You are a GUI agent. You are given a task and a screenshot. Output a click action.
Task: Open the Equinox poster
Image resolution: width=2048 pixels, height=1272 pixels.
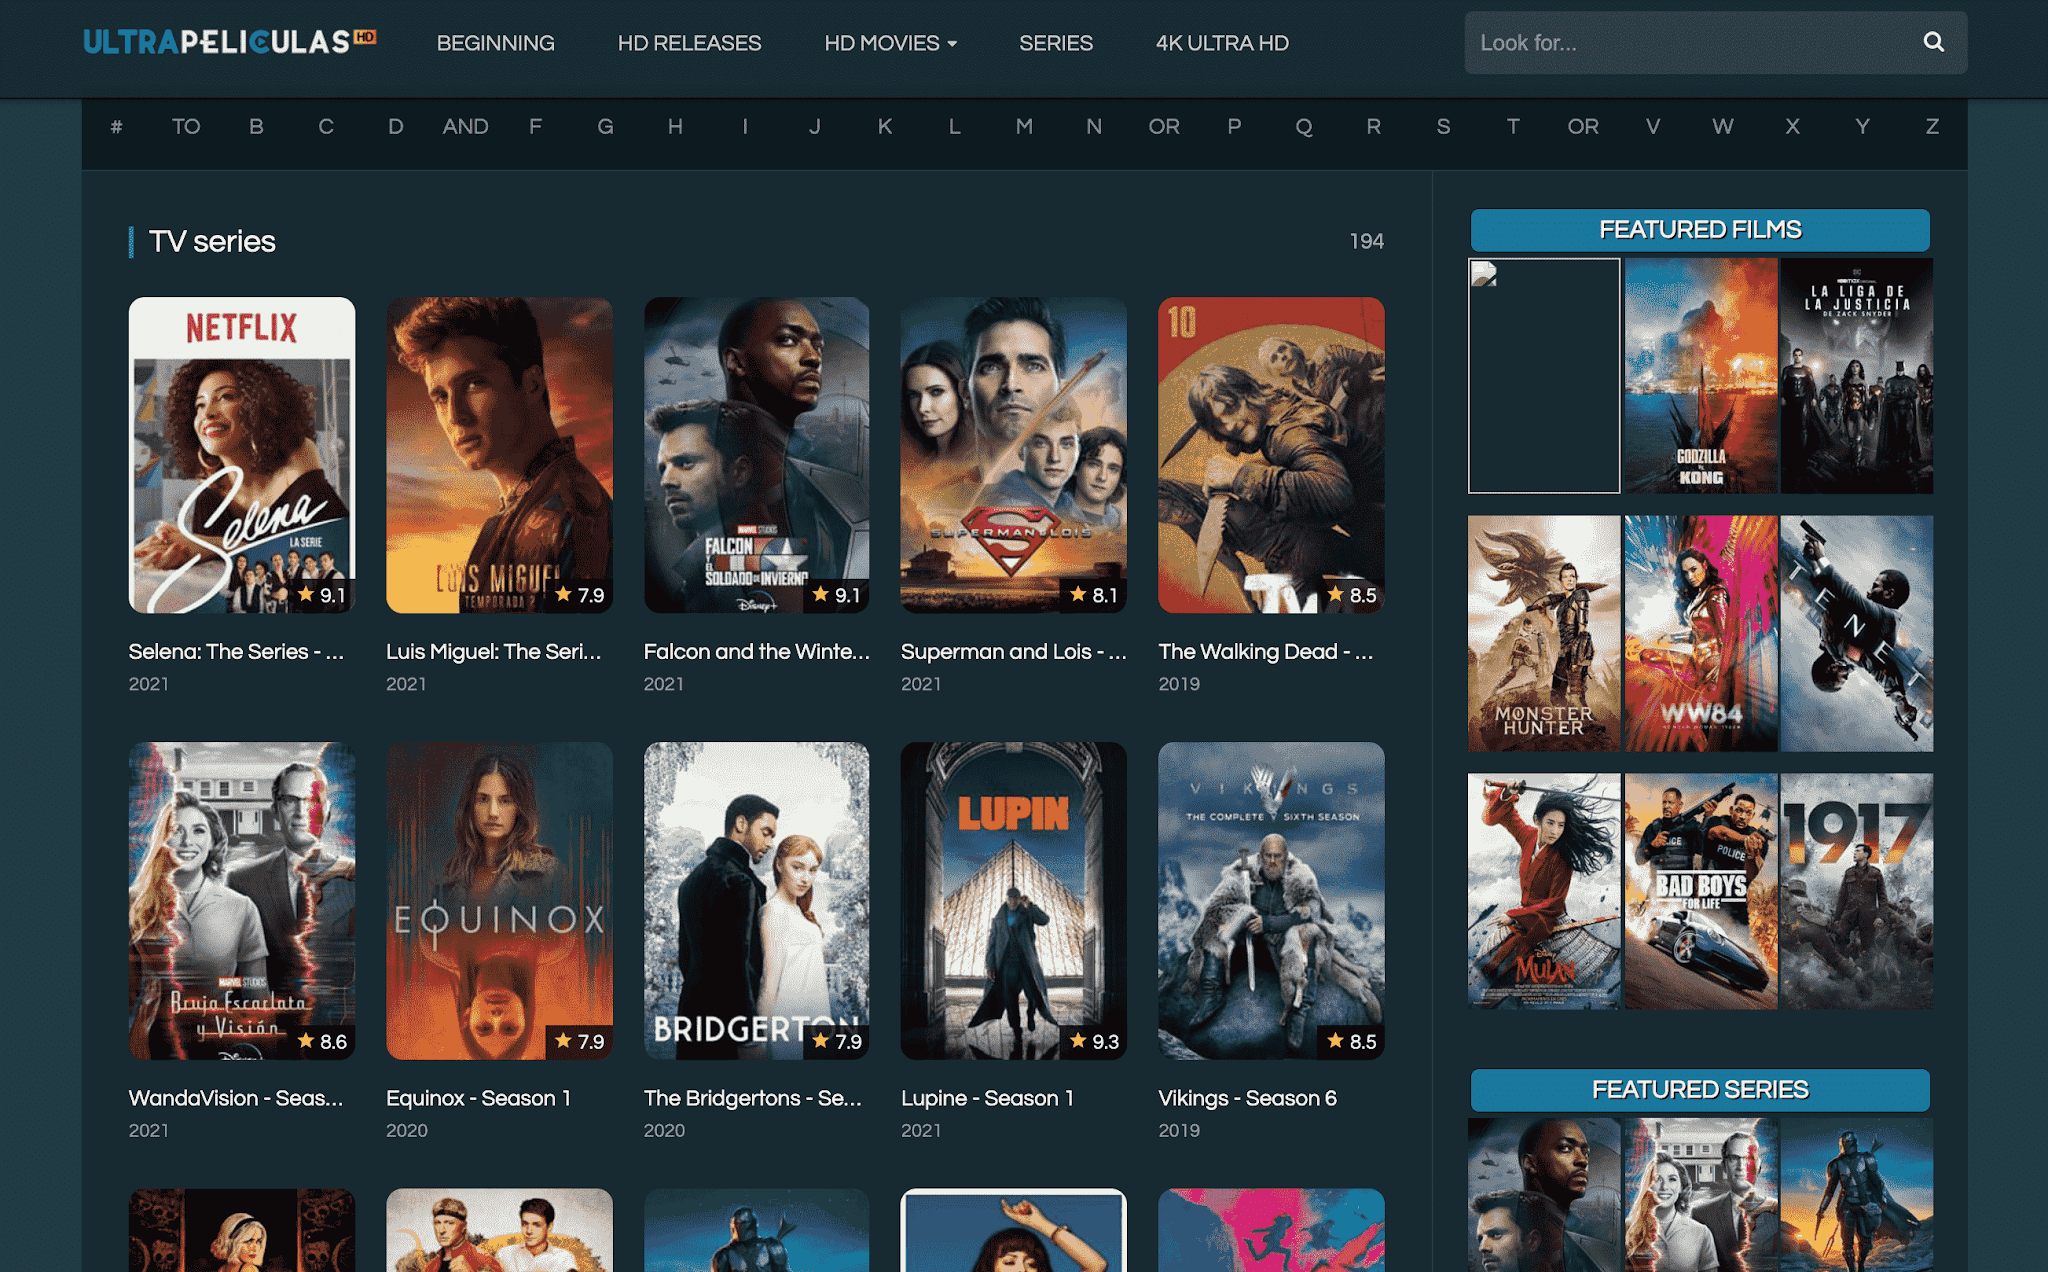coord(499,901)
